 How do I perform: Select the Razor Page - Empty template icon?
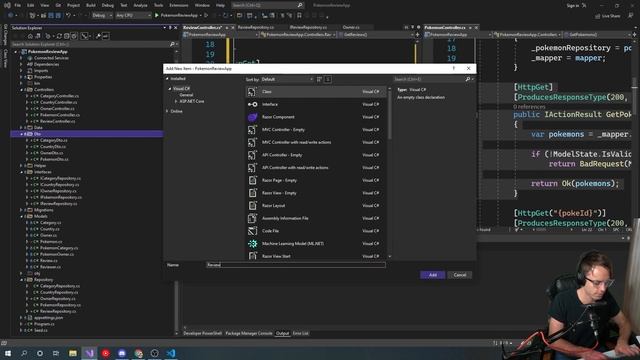point(252,180)
